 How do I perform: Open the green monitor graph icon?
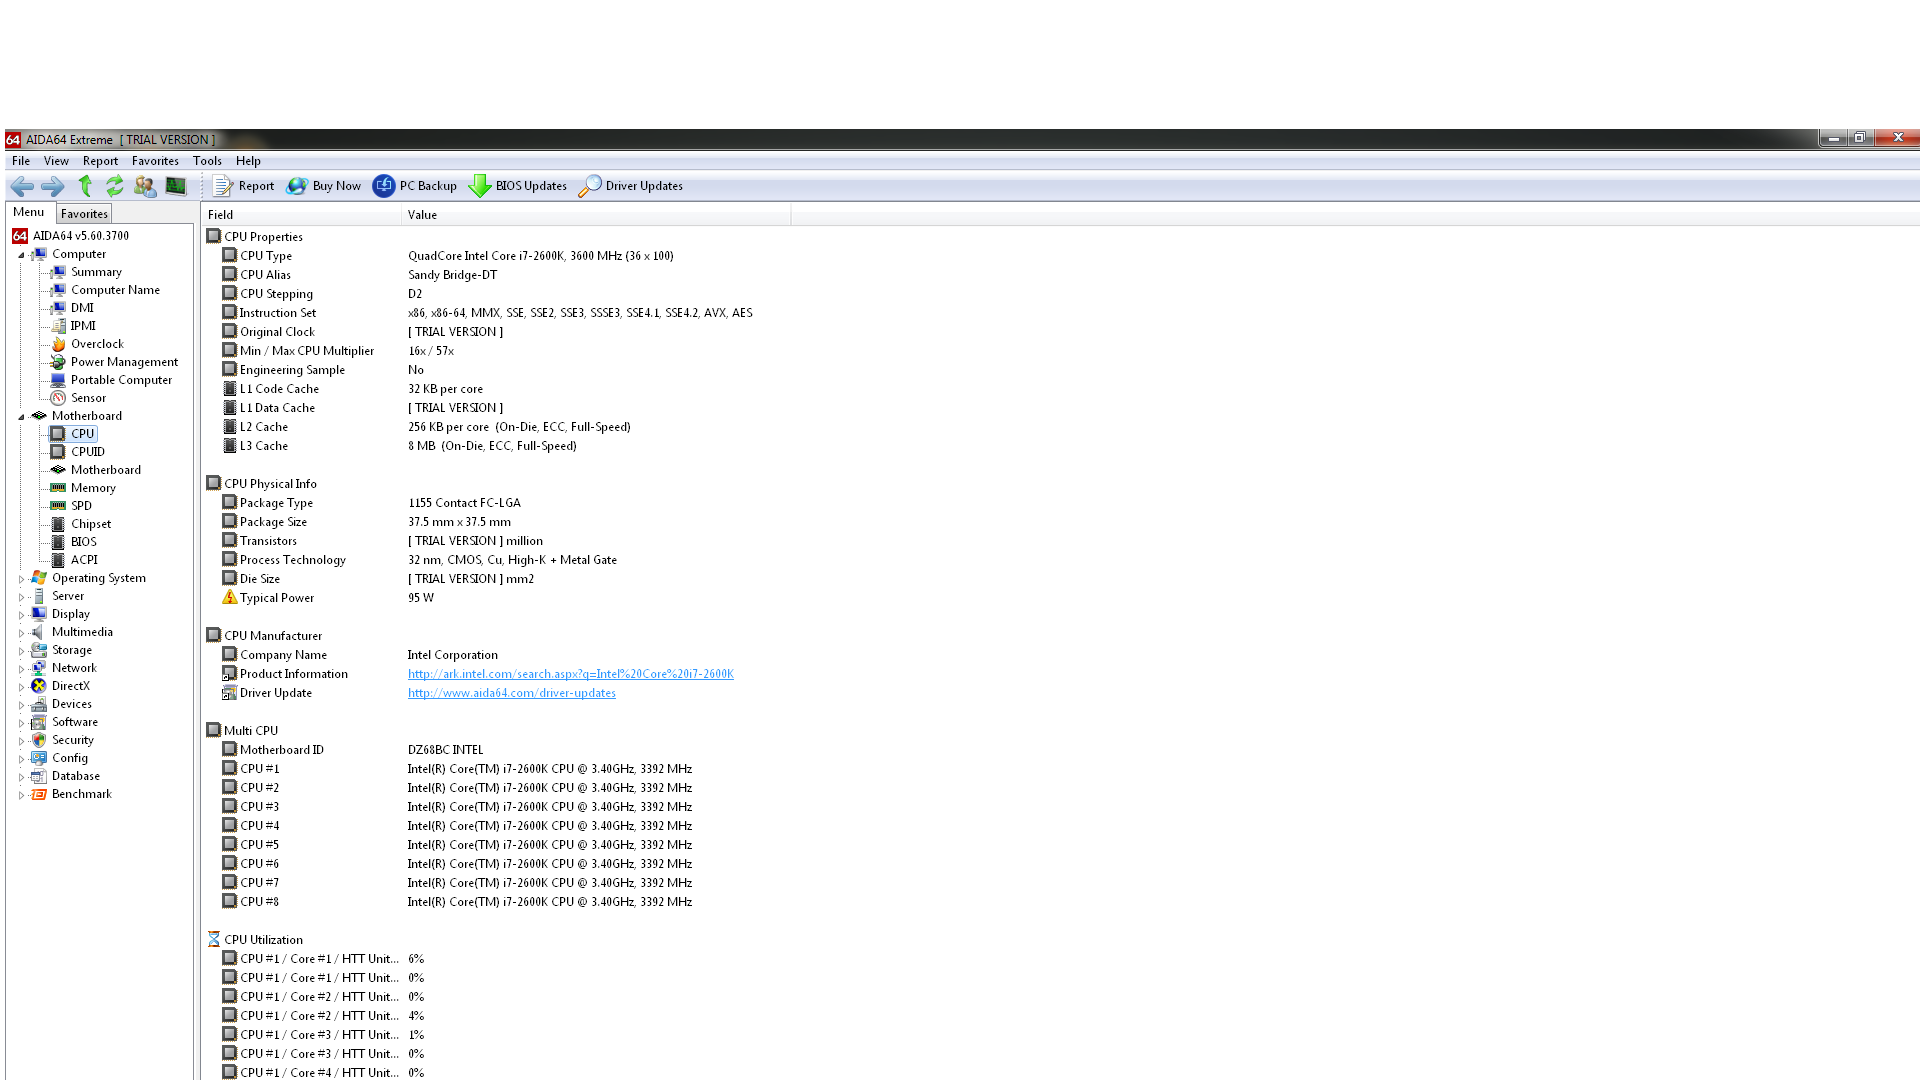[176, 186]
